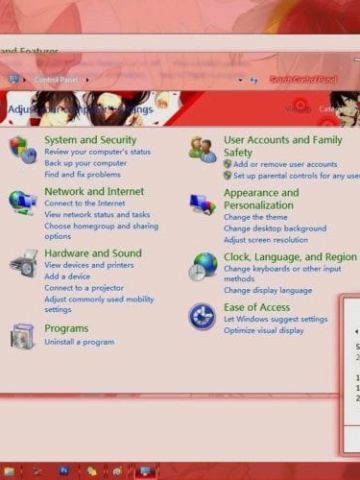Click Change the theme

tap(255, 217)
